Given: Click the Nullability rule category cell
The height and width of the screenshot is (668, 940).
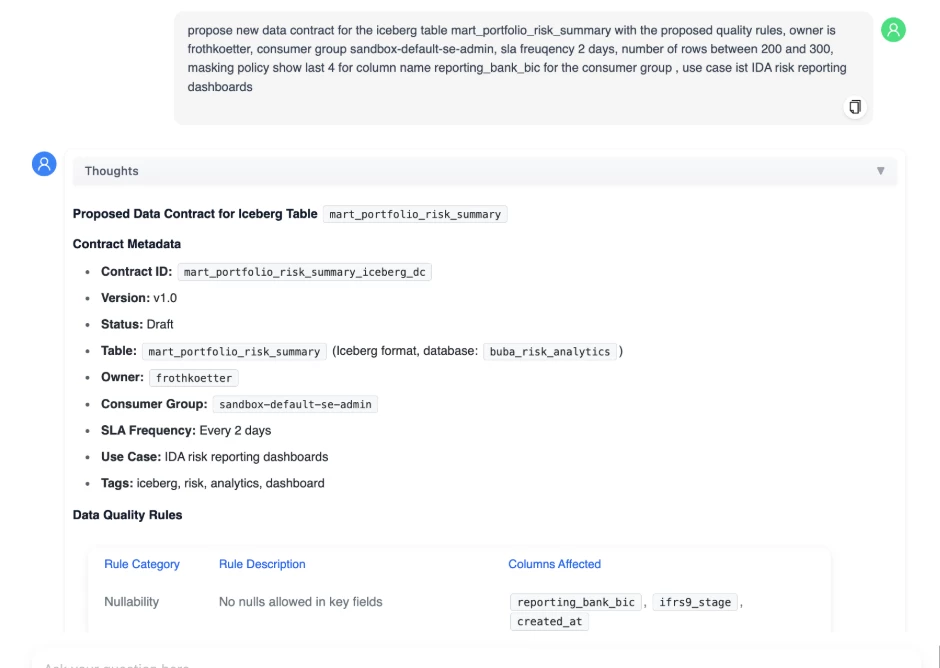Looking at the screenshot, I should (132, 602).
